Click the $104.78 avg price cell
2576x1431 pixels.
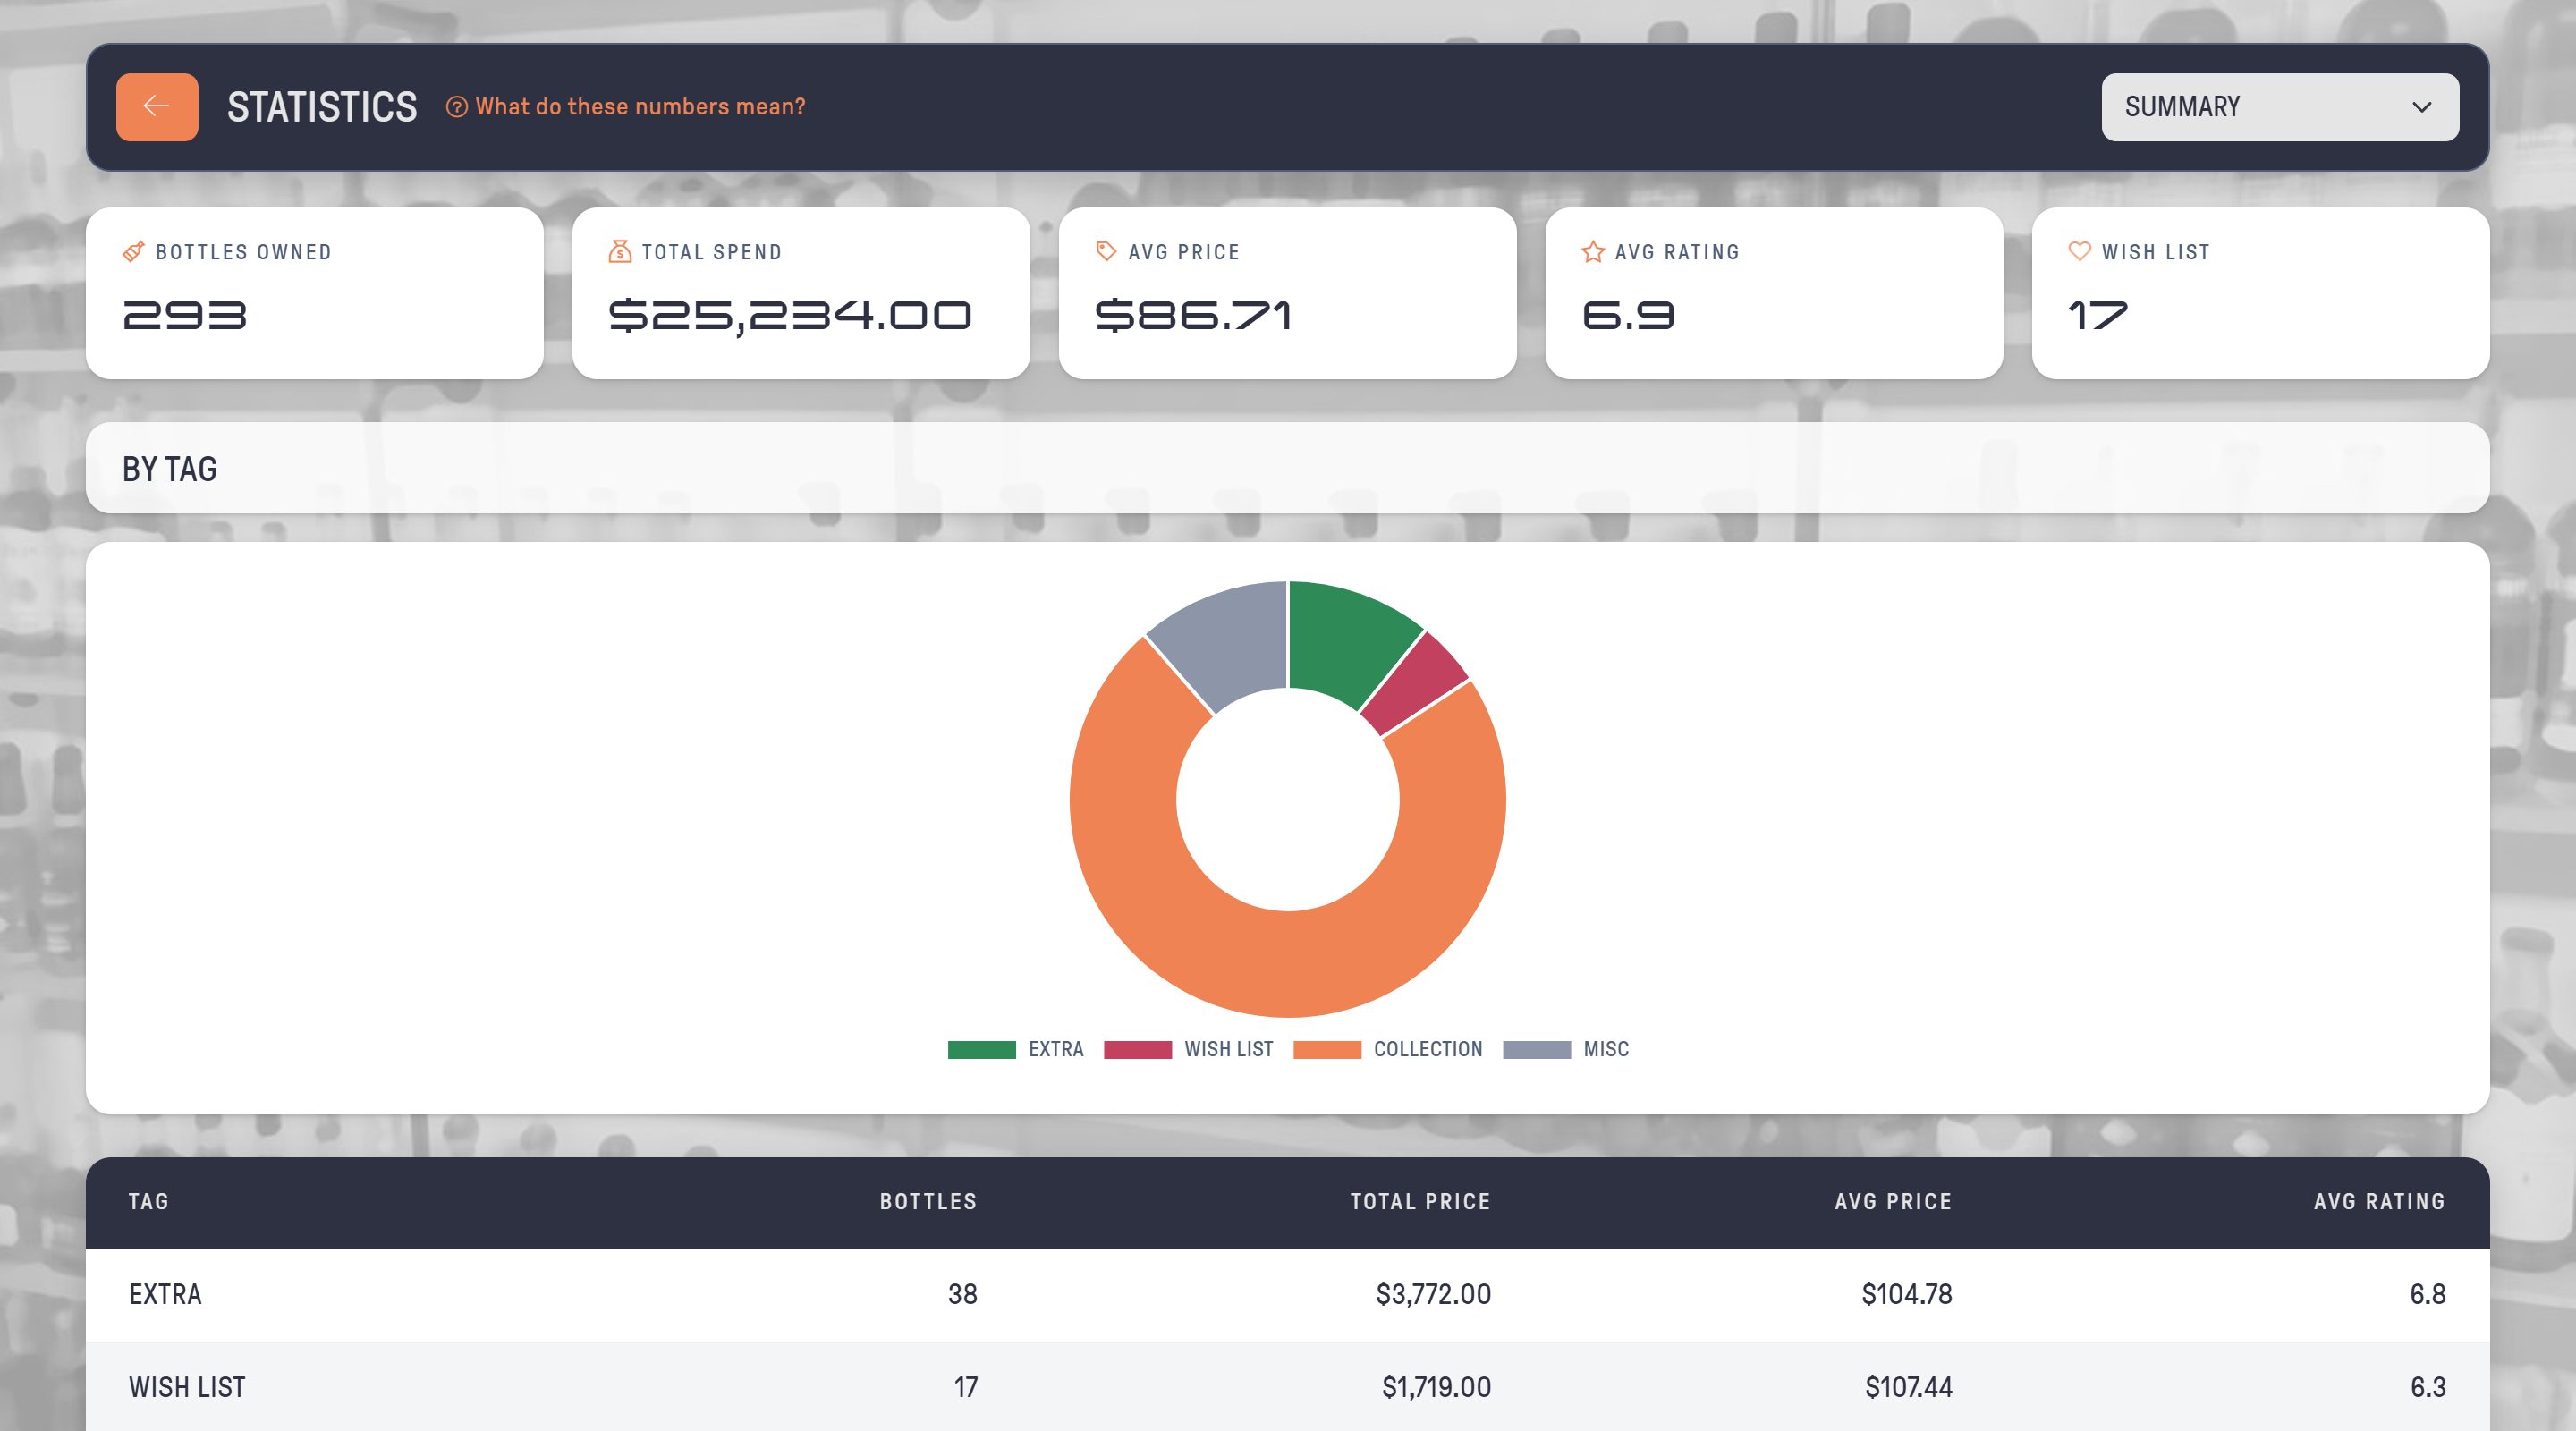pos(1907,1295)
